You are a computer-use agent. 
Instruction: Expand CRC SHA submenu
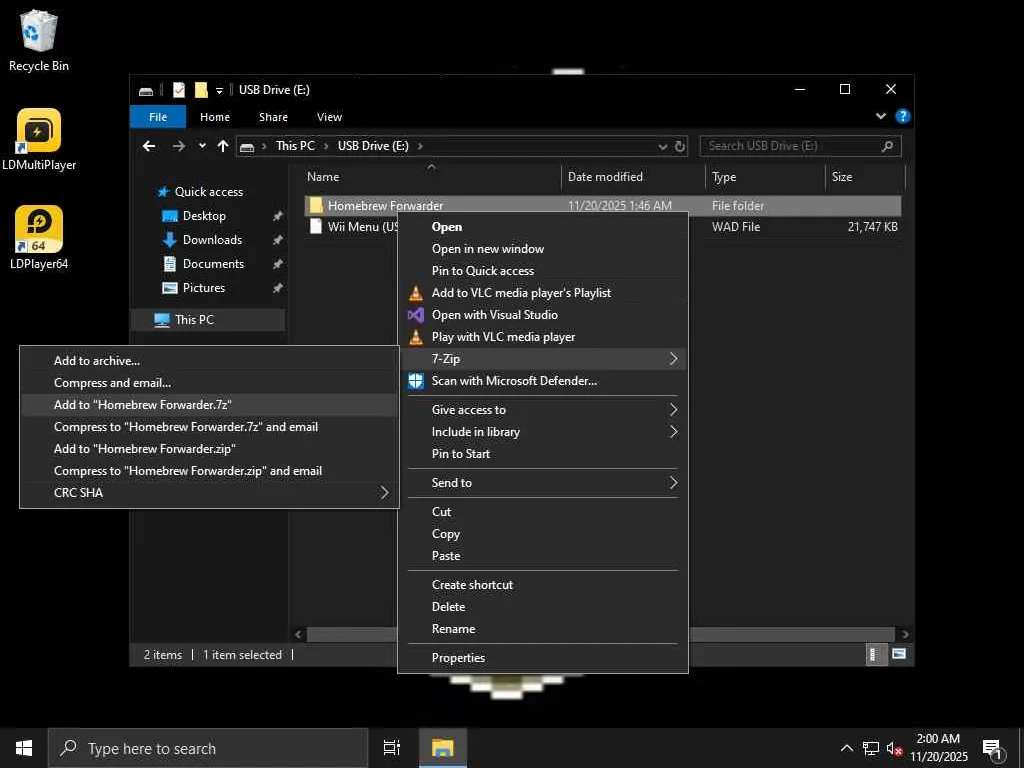point(209,492)
